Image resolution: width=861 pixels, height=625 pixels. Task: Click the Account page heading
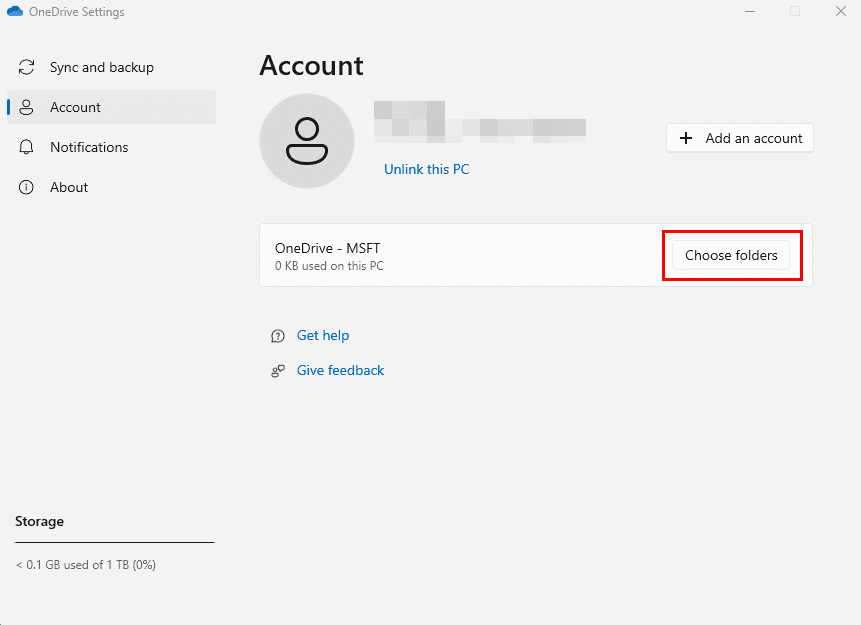311,66
